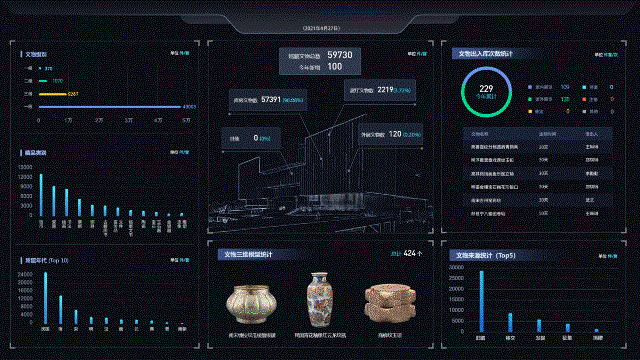
Task: Open the 59730 total collection box
Action: coord(320,61)
